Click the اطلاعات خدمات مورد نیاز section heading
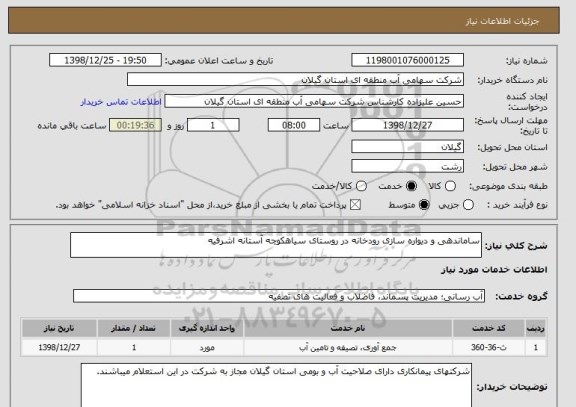The width and height of the screenshot is (576, 407). [x=494, y=270]
